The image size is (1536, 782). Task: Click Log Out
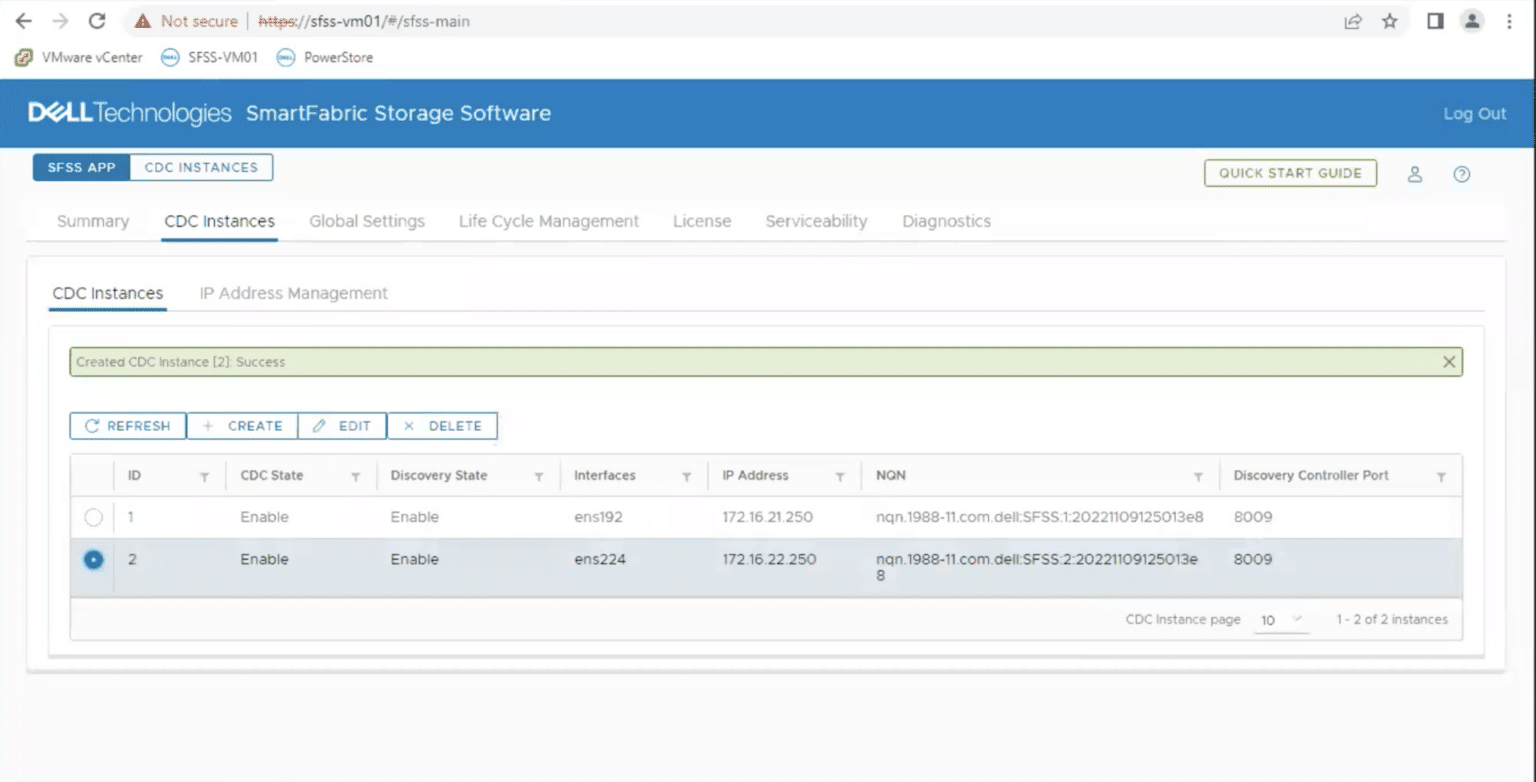1474,114
